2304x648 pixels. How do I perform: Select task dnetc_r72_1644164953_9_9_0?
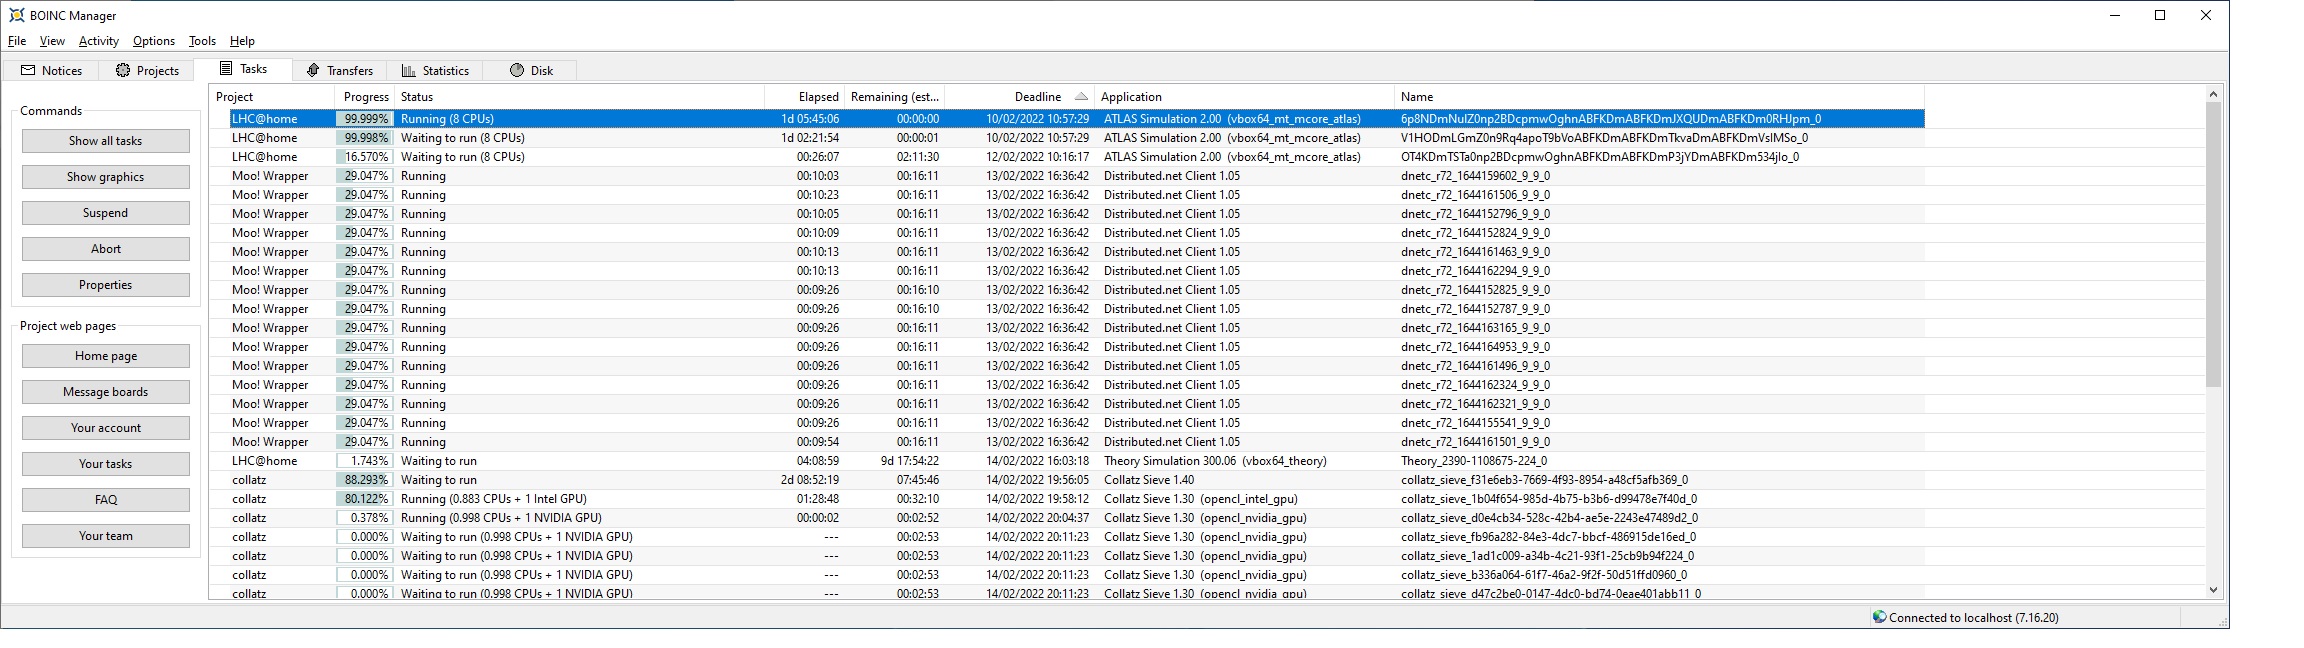pos(1067,347)
